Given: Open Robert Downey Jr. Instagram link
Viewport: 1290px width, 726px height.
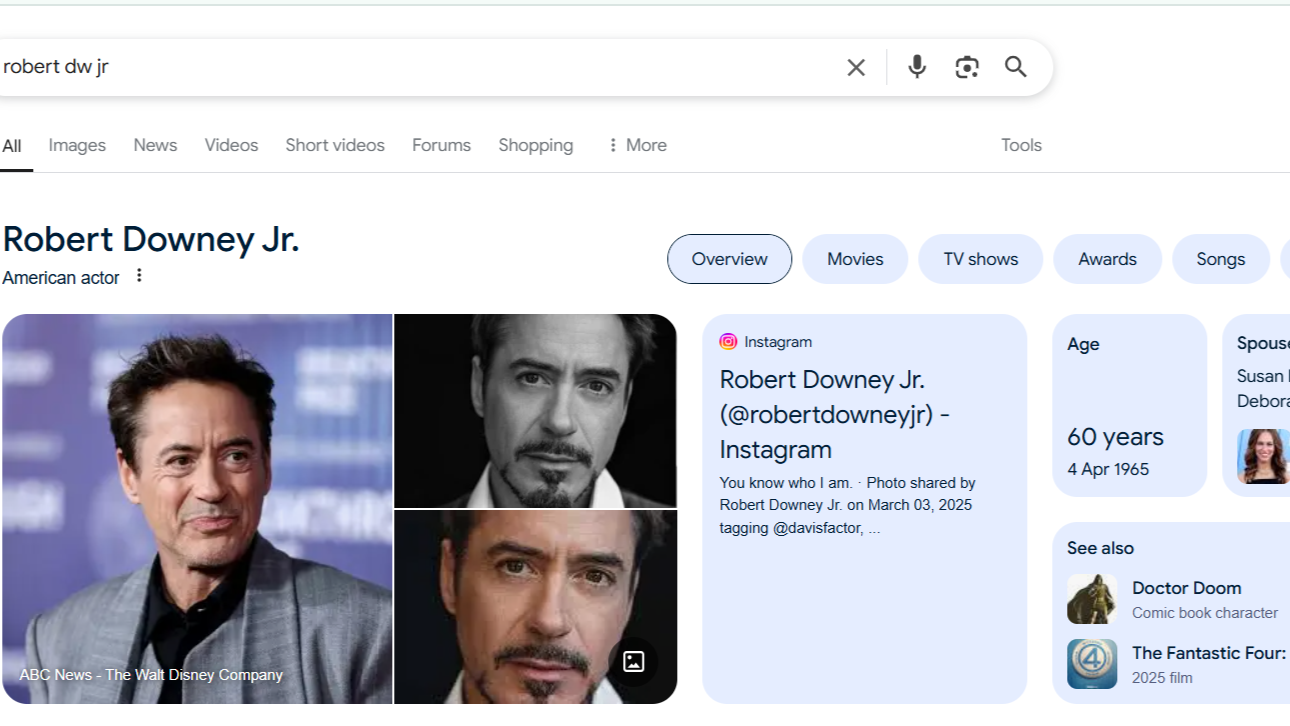Looking at the screenshot, I should click(835, 415).
